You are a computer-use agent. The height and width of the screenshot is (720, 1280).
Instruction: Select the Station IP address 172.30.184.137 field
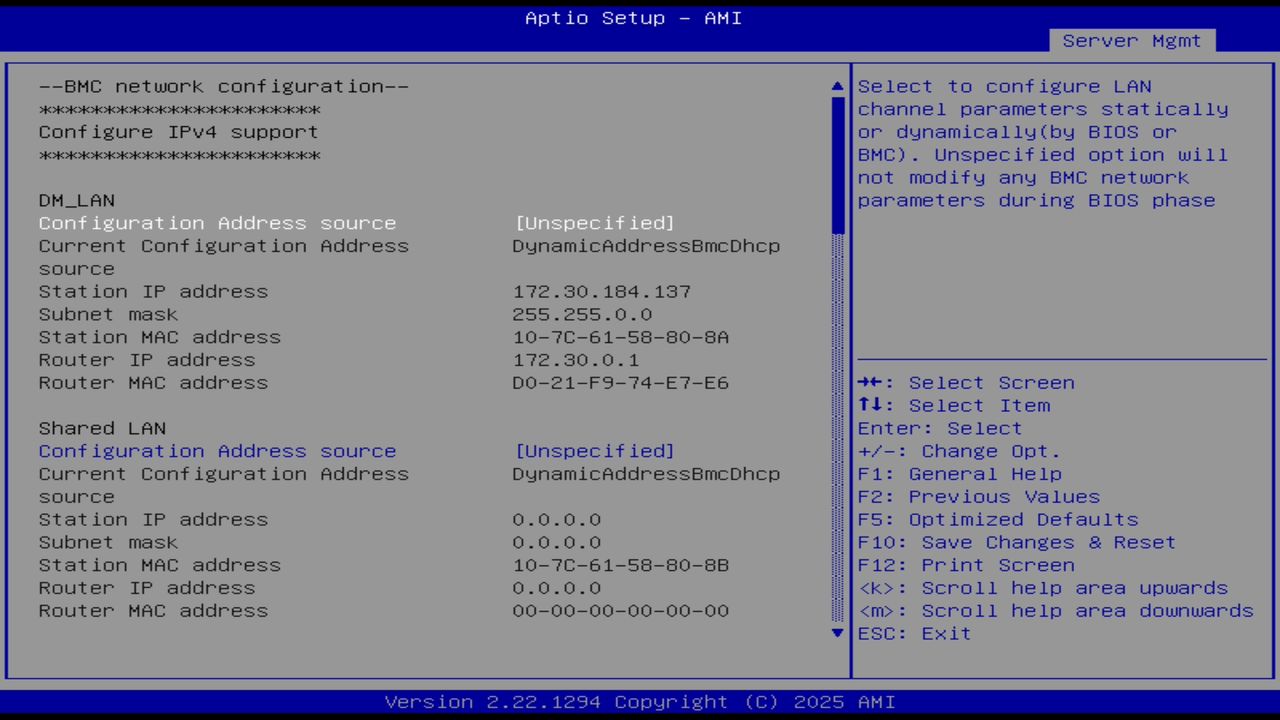tap(602, 291)
